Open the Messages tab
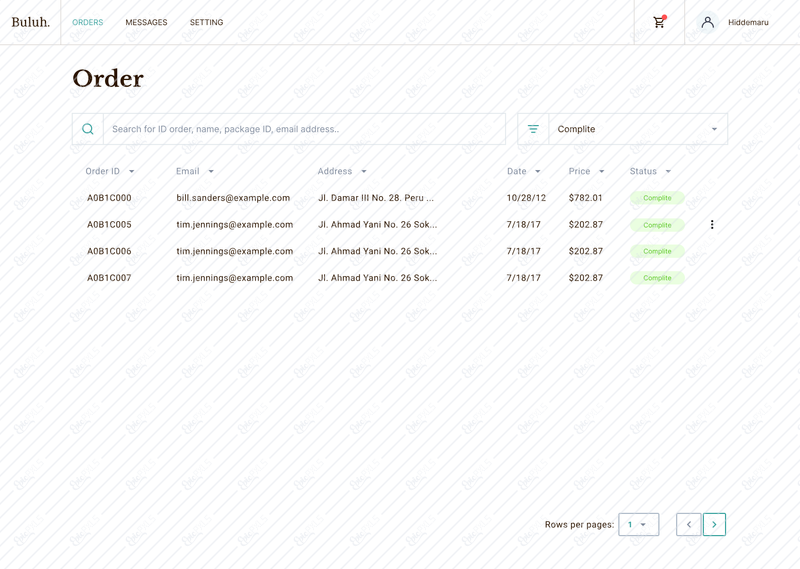The width and height of the screenshot is (800, 569). coord(146,22)
